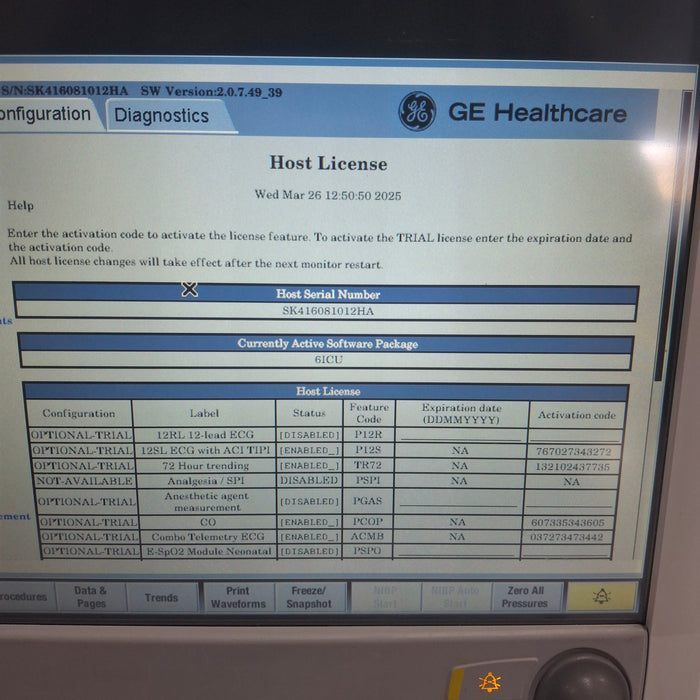This screenshot has width=700, height=700.
Task: Toggle status of CO license
Action: pos(309,522)
